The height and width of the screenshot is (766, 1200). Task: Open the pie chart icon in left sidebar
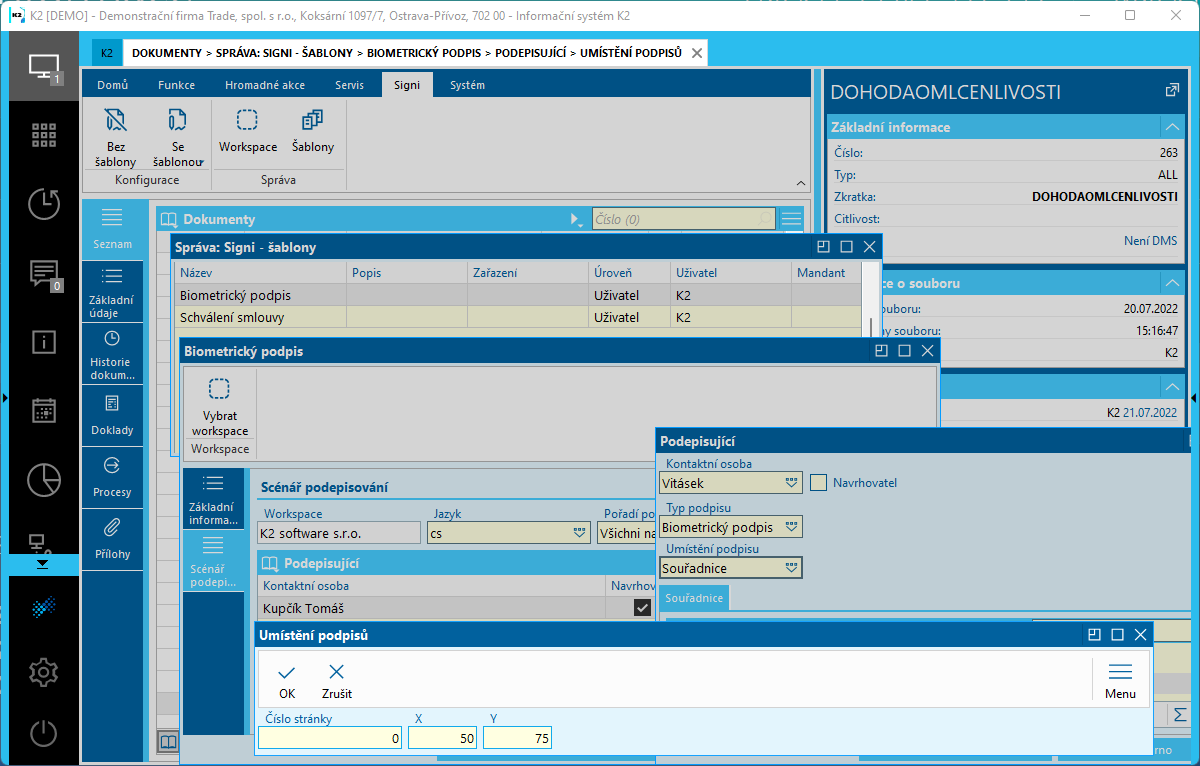coord(43,479)
